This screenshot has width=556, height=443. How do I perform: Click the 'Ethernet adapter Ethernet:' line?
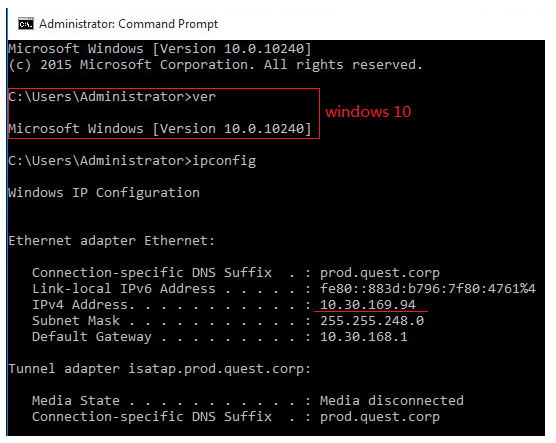112,241
